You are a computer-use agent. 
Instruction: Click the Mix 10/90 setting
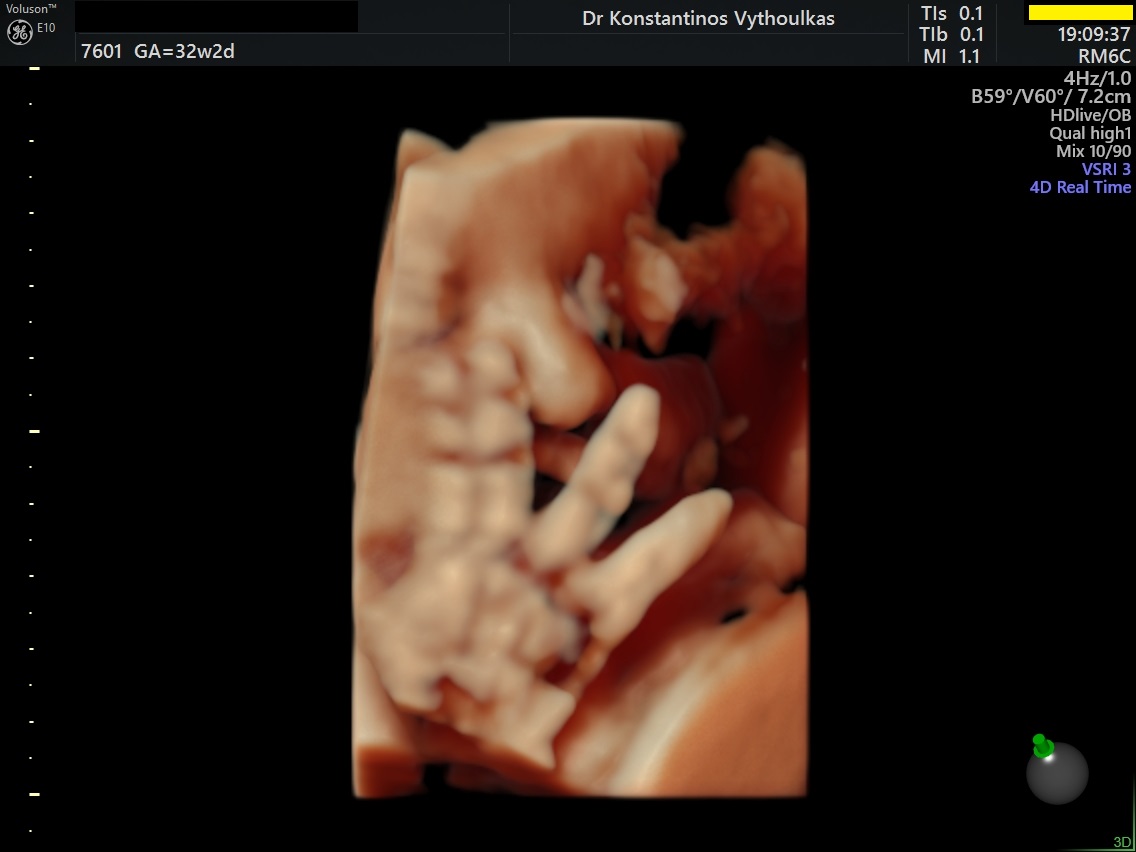coord(1093,151)
